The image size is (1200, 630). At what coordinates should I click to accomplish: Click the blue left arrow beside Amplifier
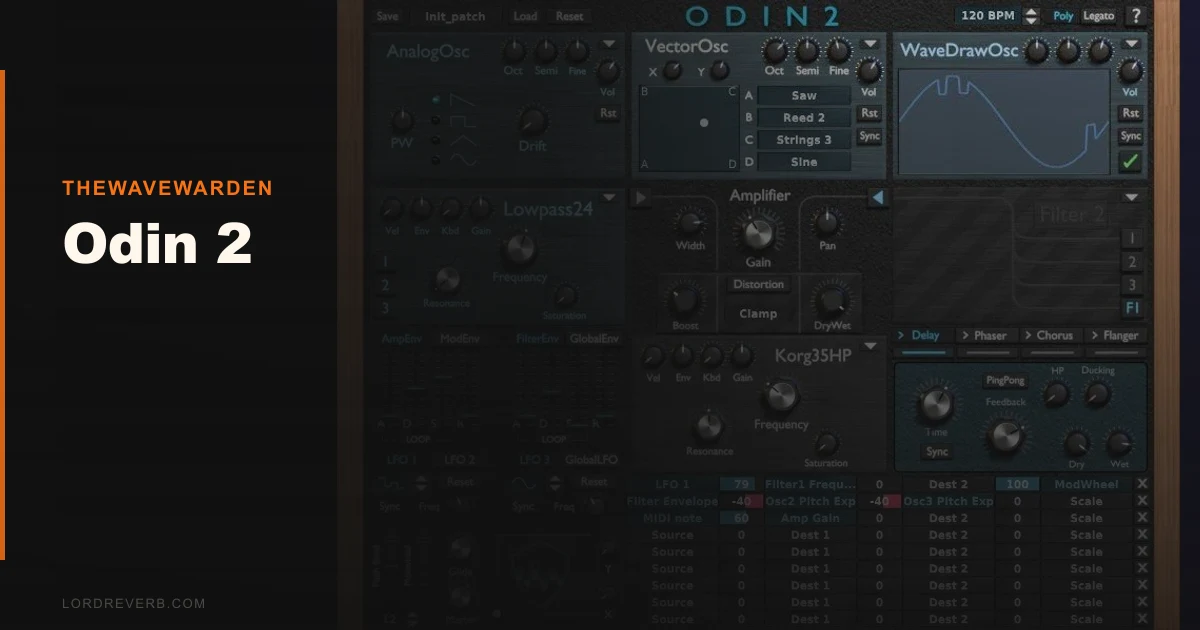tap(878, 197)
